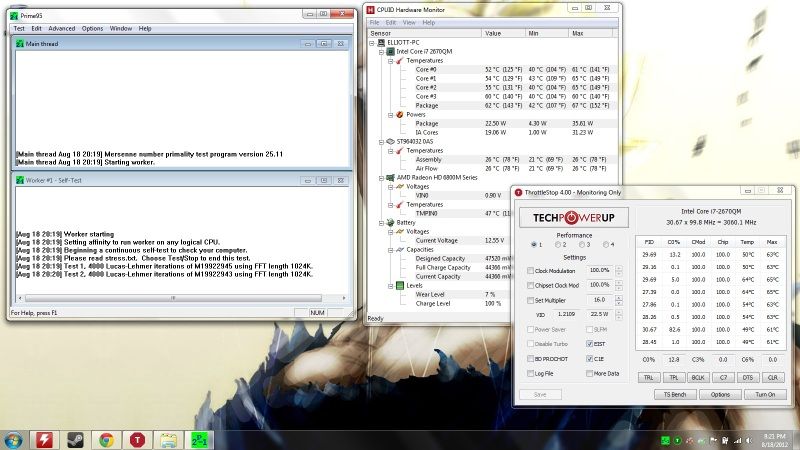The height and width of the screenshot is (450, 800).
Task: Click the flame icon next to Powers
Action: [399, 115]
